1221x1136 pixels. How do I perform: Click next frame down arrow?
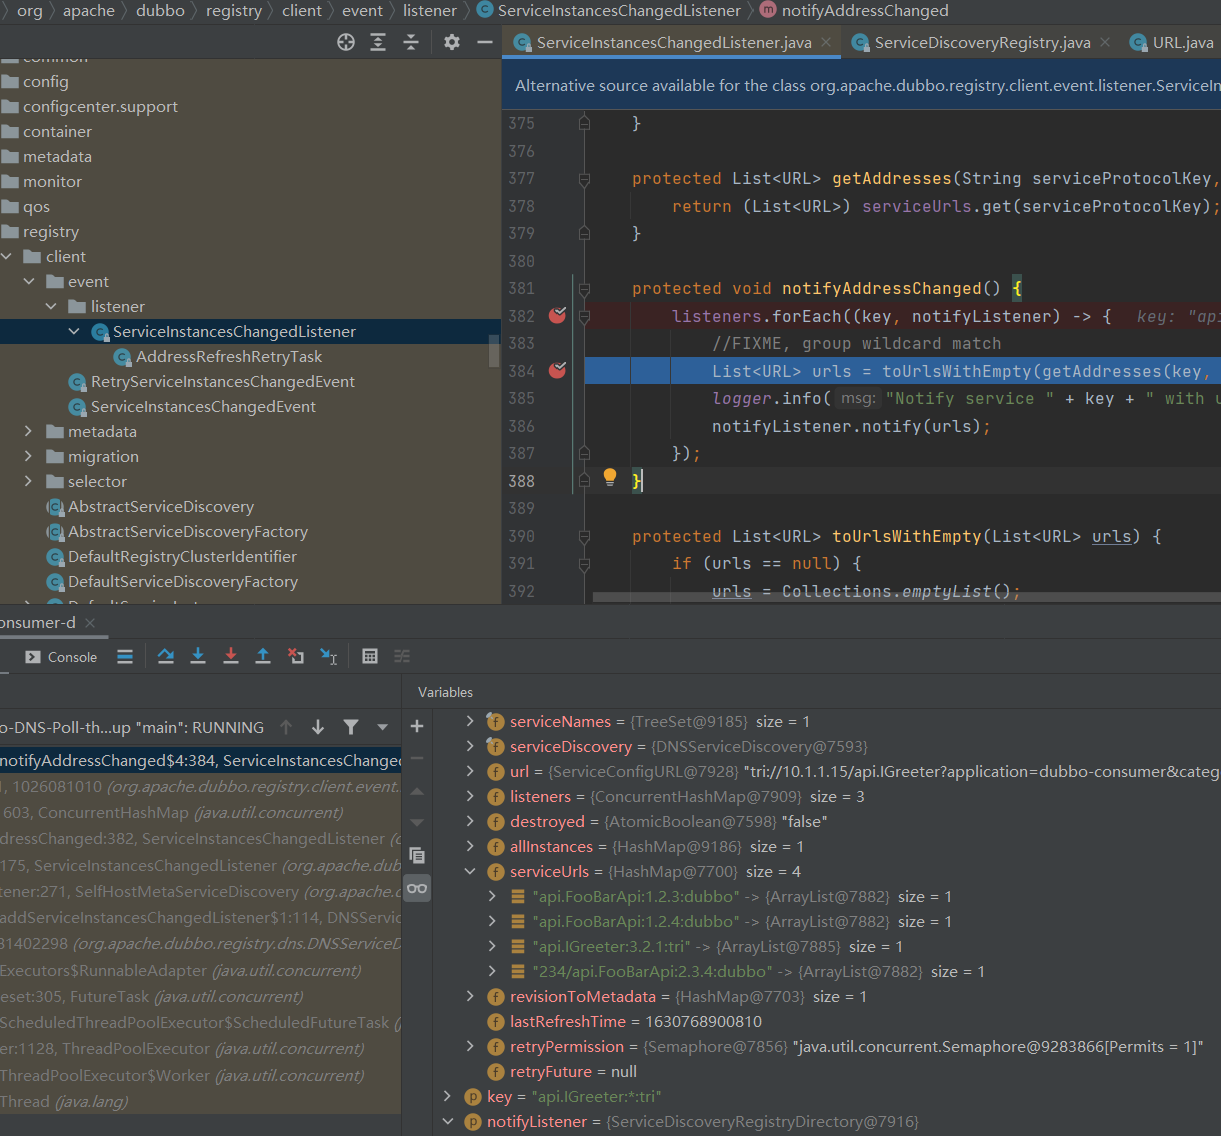[x=318, y=727]
